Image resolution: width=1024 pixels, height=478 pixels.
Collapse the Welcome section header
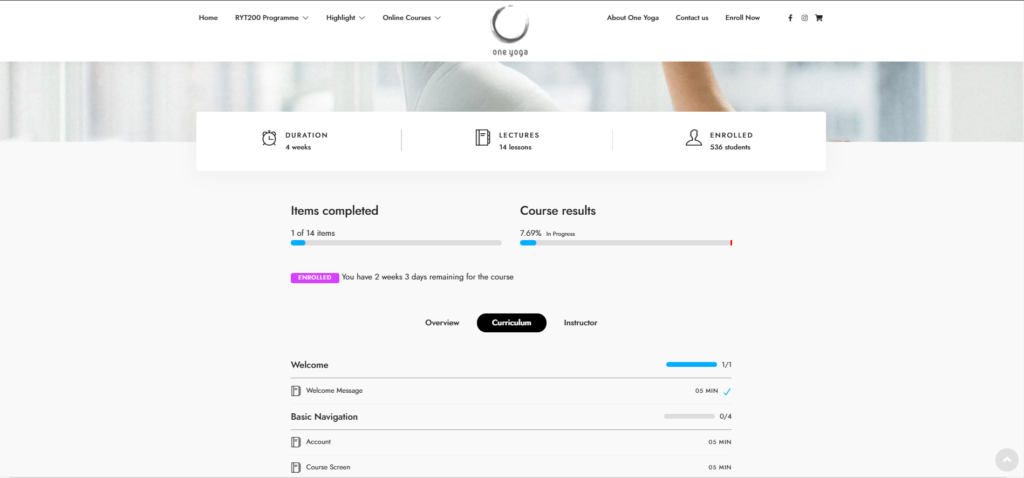(511, 365)
